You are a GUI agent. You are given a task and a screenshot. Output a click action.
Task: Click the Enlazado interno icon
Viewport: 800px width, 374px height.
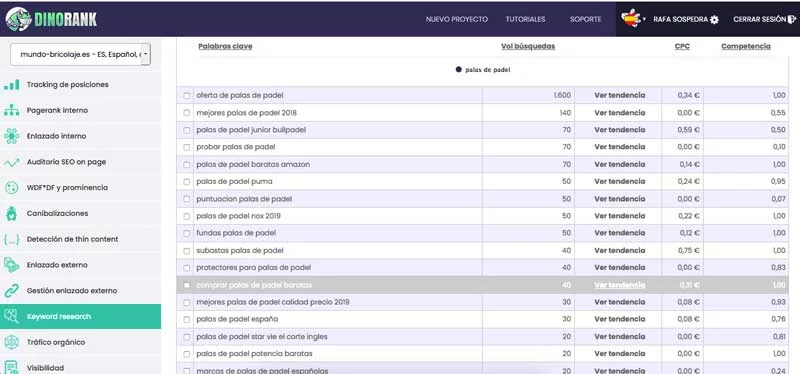11,136
